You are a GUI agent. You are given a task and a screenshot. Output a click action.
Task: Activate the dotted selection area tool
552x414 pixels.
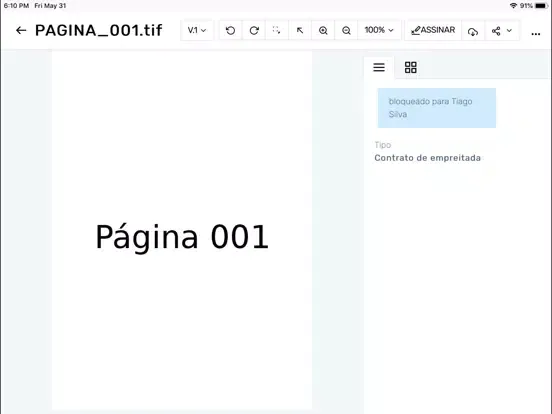tap(277, 31)
